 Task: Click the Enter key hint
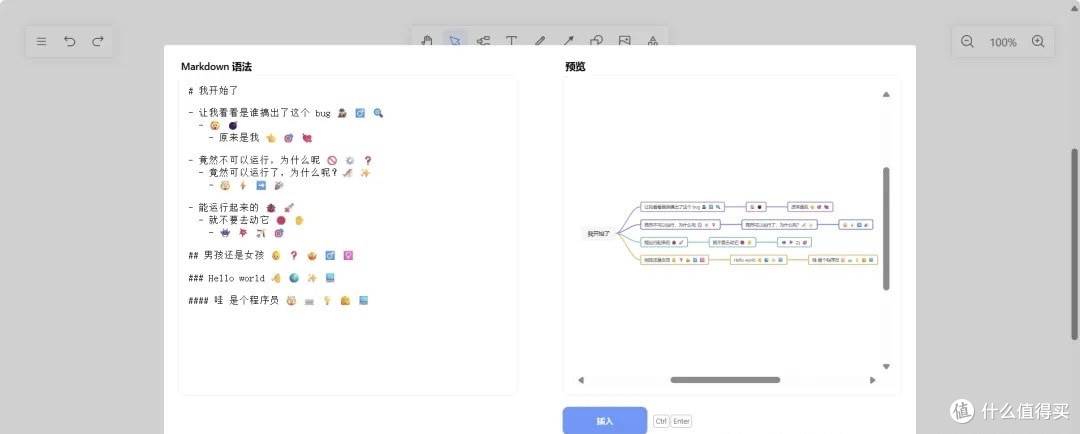pyautogui.click(x=681, y=421)
